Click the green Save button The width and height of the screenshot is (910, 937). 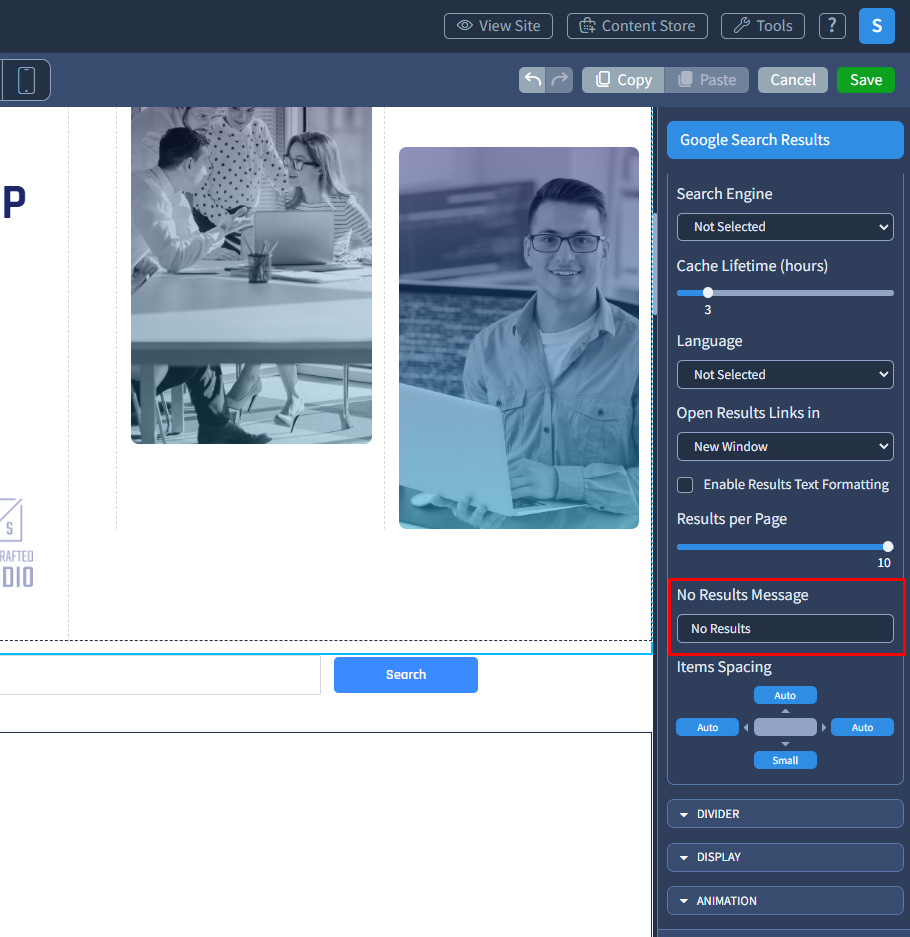click(x=865, y=80)
